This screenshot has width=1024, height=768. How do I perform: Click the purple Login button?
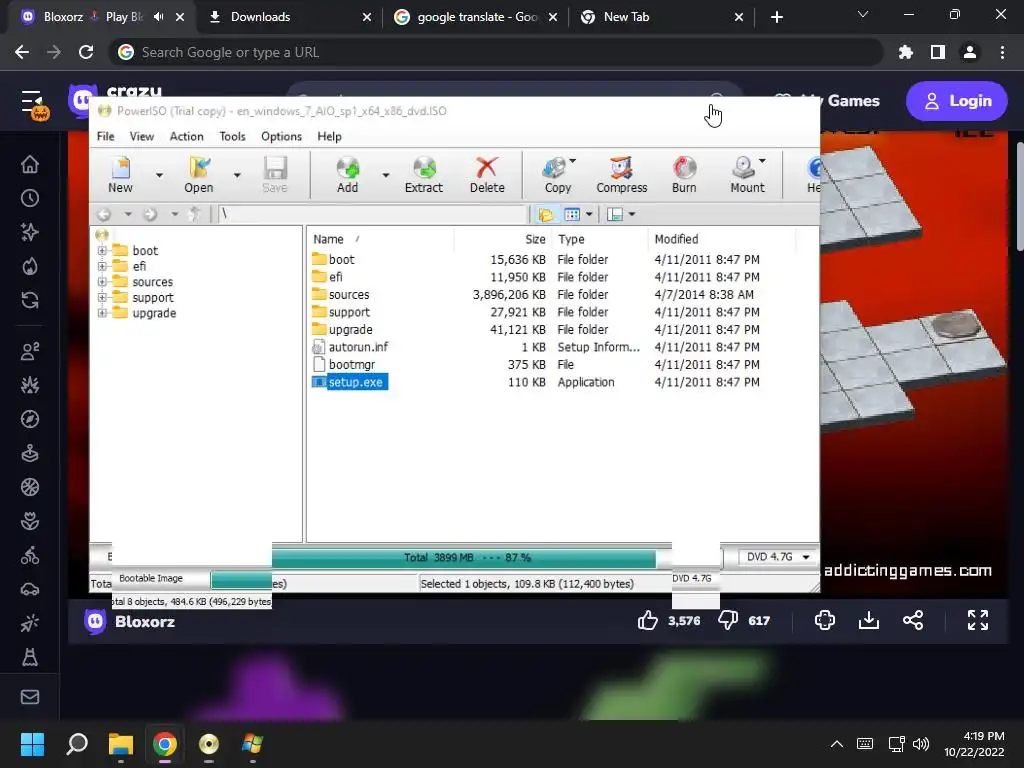pyautogui.click(x=957, y=101)
